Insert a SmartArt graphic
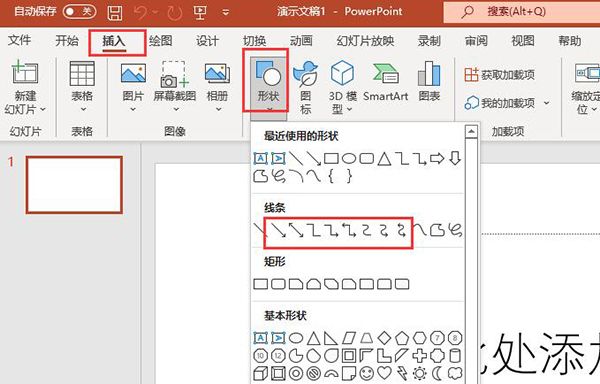The image size is (600, 384). click(x=386, y=82)
